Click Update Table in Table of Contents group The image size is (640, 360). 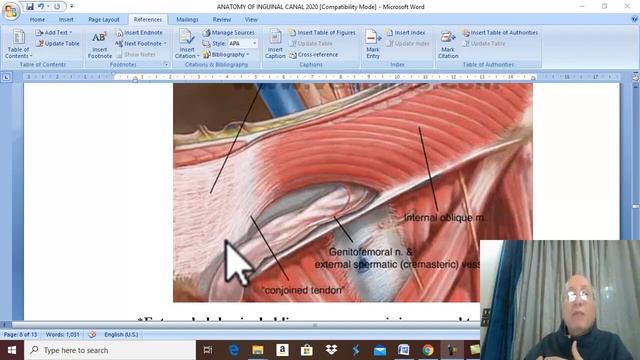(x=58, y=43)
